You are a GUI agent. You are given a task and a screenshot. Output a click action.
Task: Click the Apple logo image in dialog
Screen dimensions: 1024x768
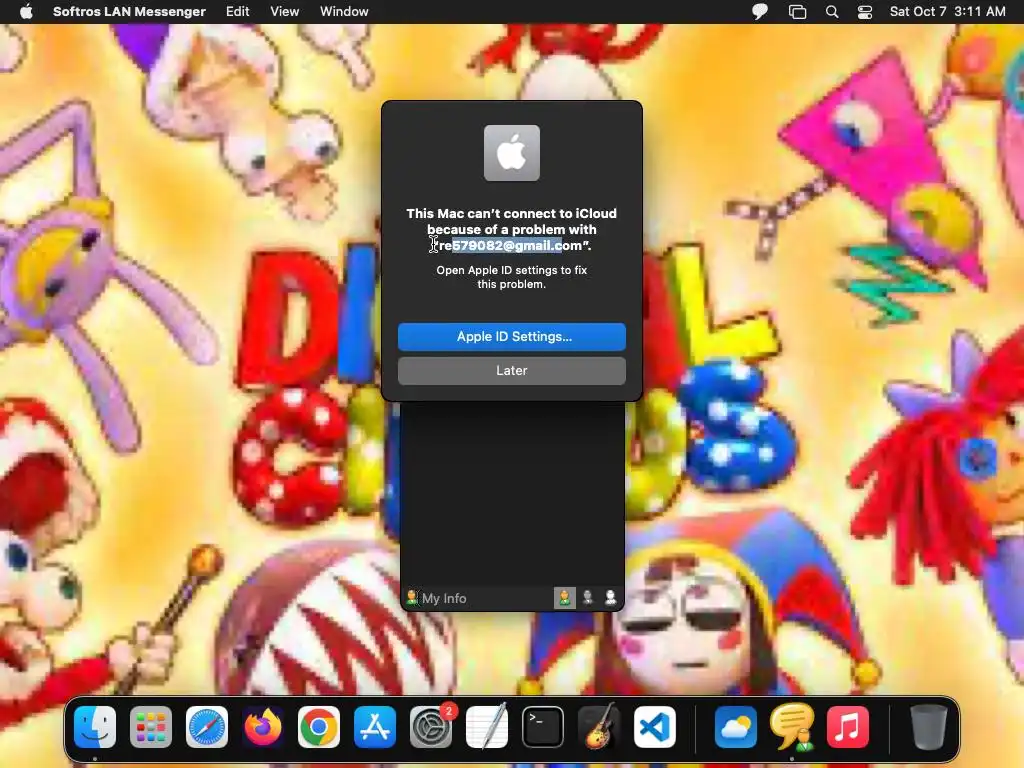pos(511,153)
